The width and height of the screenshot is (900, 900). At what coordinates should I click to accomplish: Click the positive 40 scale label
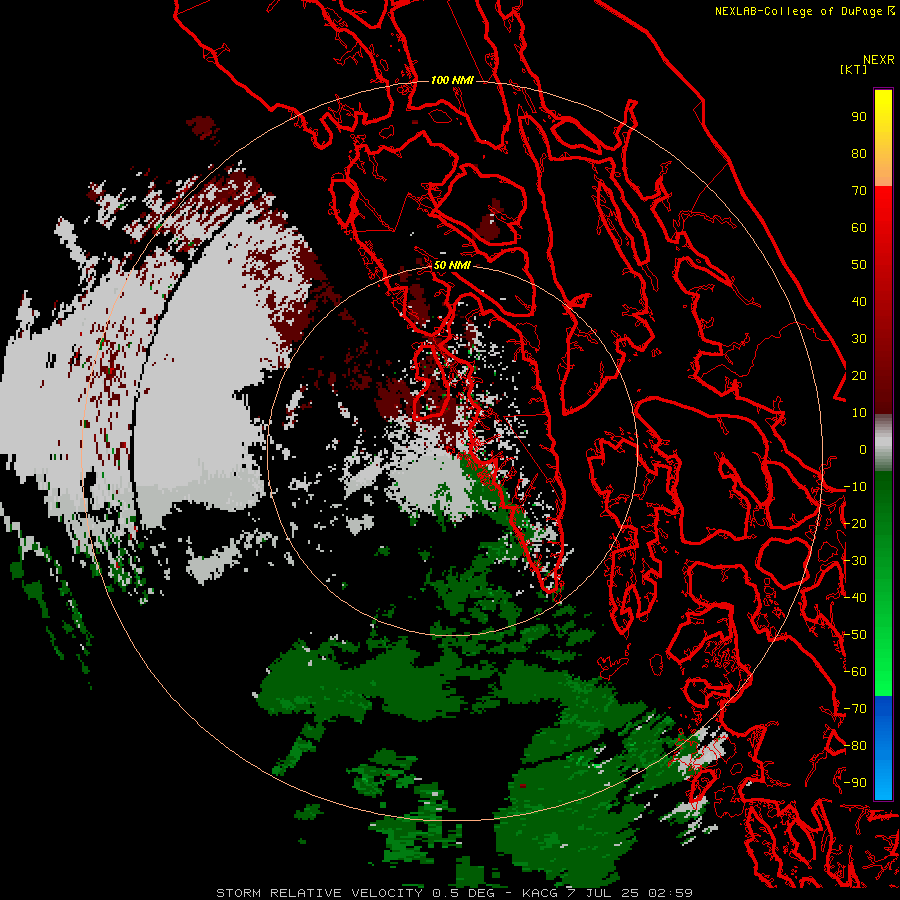coord(859,301)
